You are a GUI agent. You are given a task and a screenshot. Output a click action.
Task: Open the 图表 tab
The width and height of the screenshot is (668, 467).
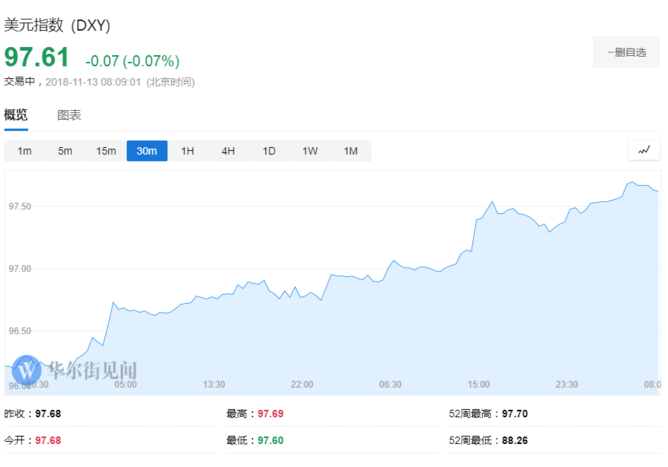point(69,116)
